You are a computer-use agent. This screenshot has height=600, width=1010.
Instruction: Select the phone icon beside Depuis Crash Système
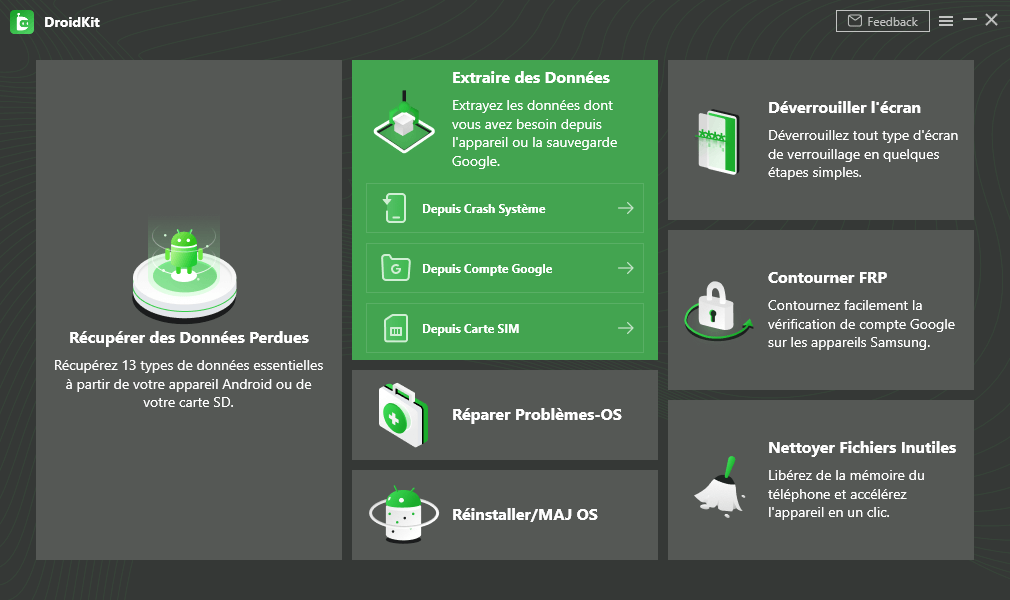coord(394,208)
